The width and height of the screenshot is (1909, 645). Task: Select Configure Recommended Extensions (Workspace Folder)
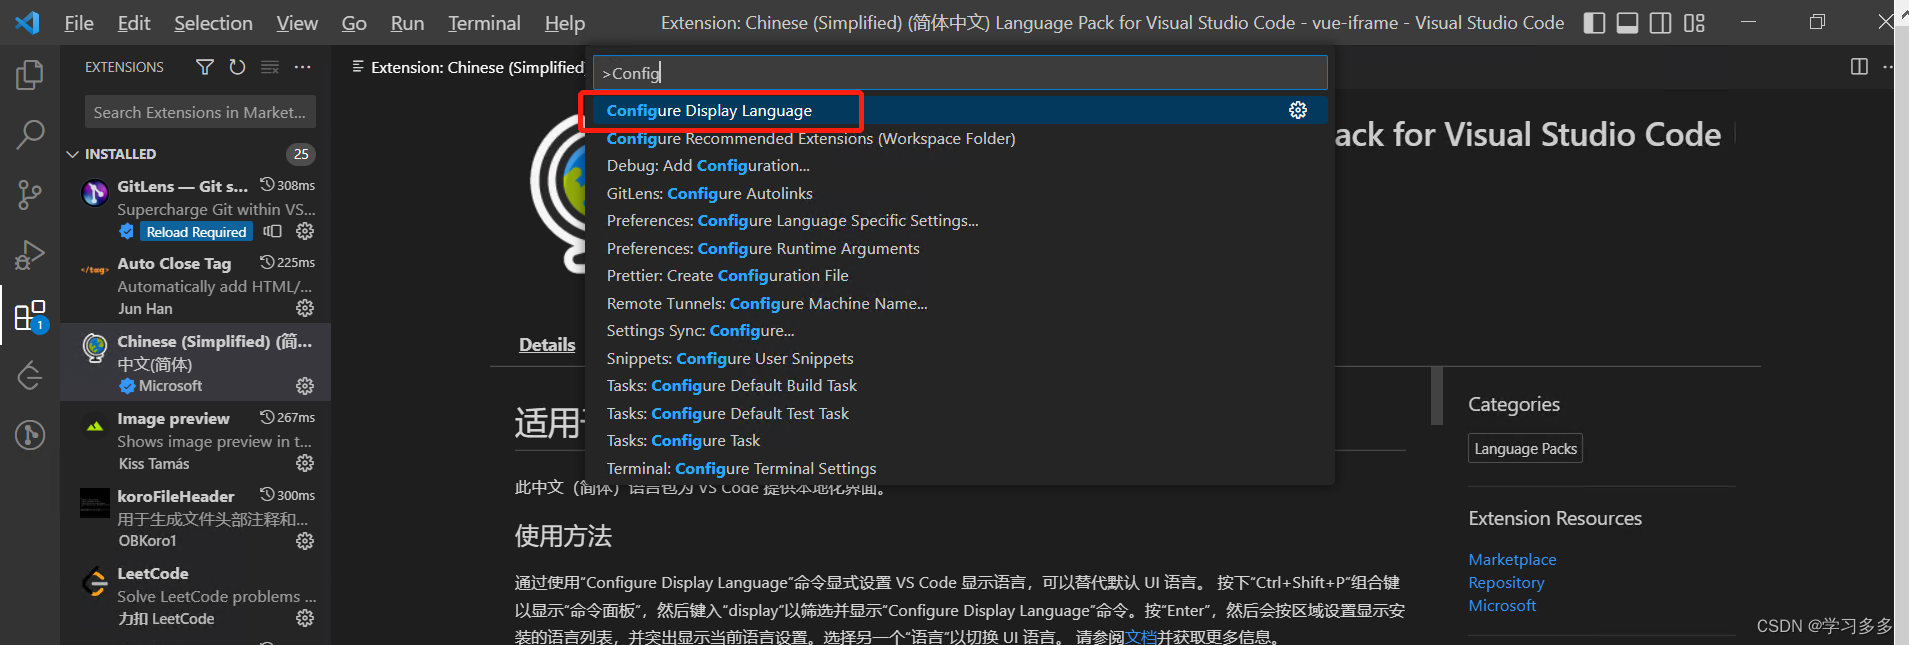pos(960,138)
